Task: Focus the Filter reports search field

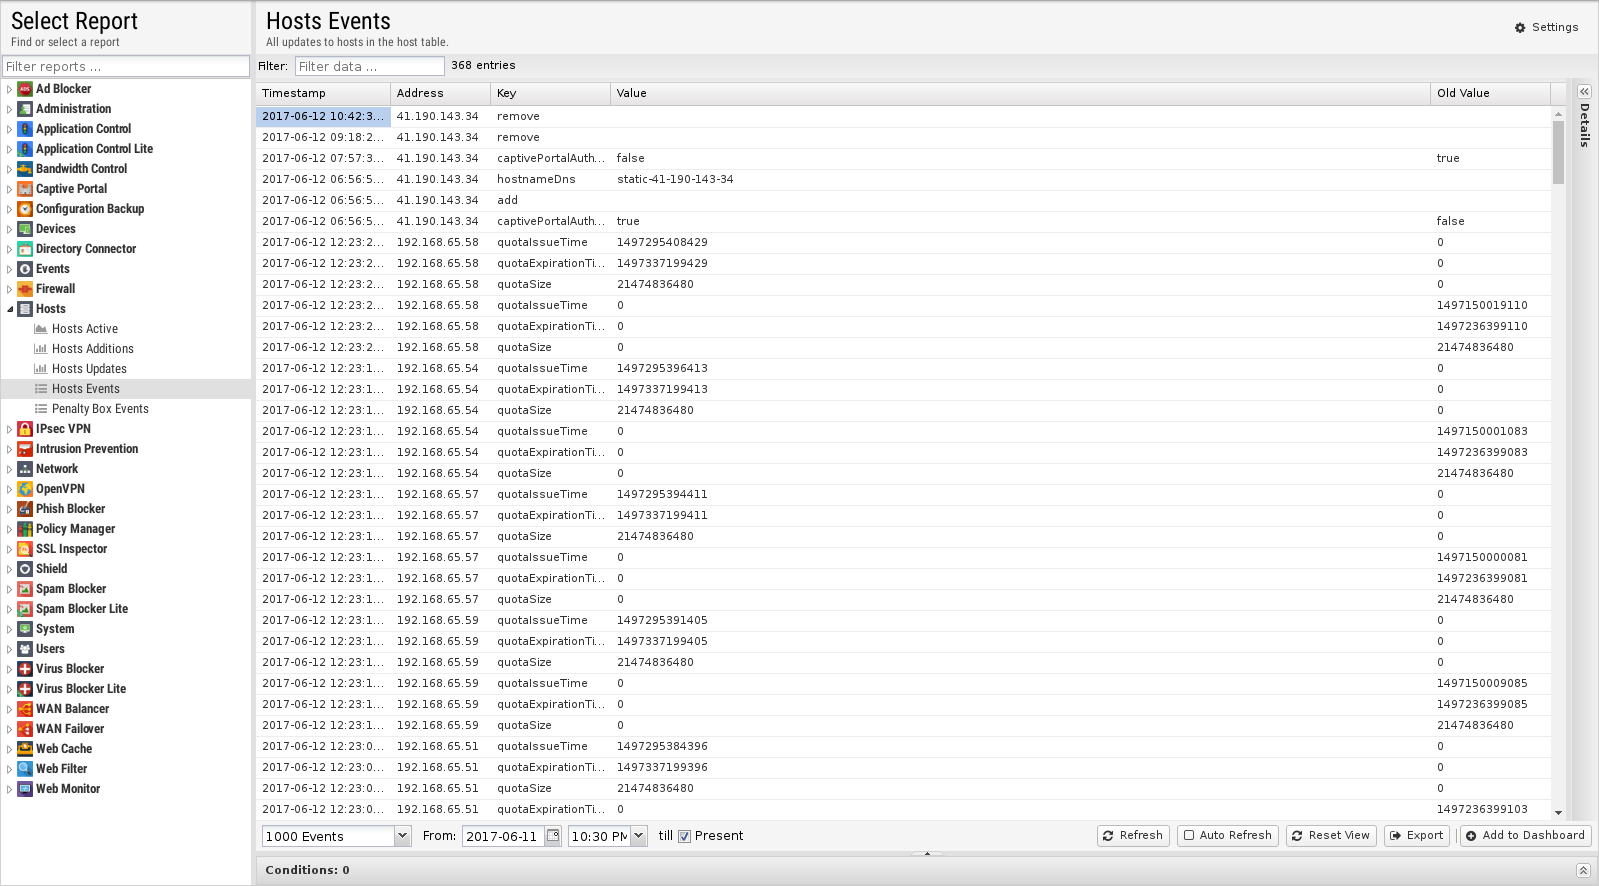Action: tap(126, 66)
